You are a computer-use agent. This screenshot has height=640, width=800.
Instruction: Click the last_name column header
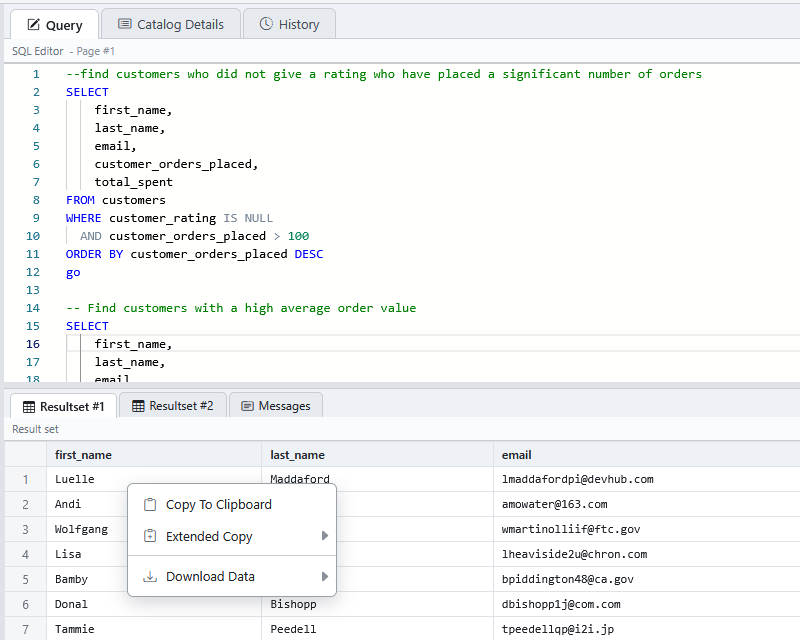(378, 455)
